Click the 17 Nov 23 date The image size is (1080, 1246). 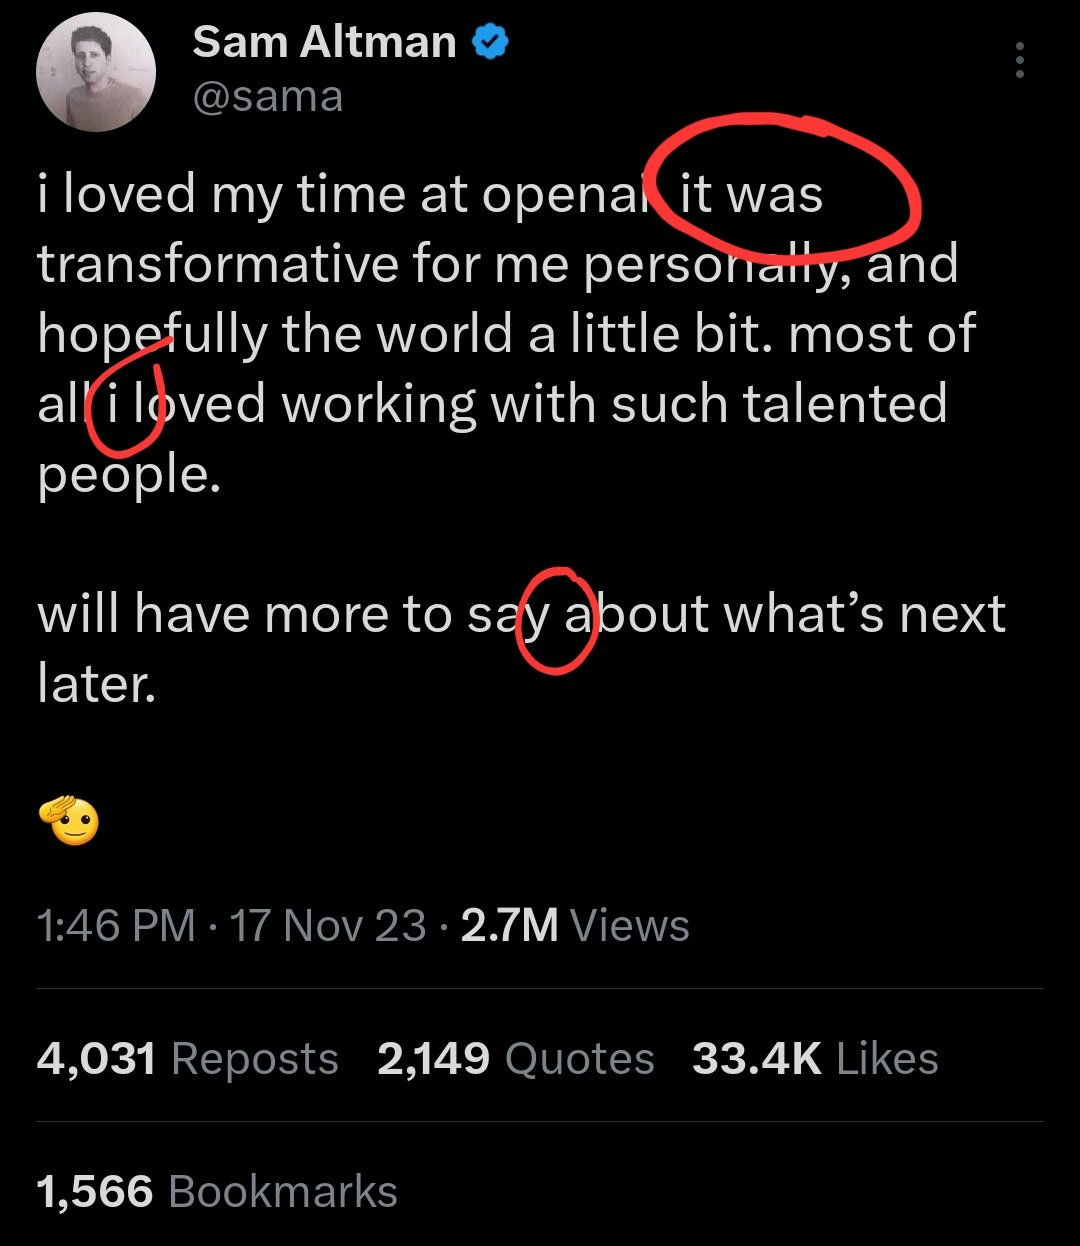[328, 925]
